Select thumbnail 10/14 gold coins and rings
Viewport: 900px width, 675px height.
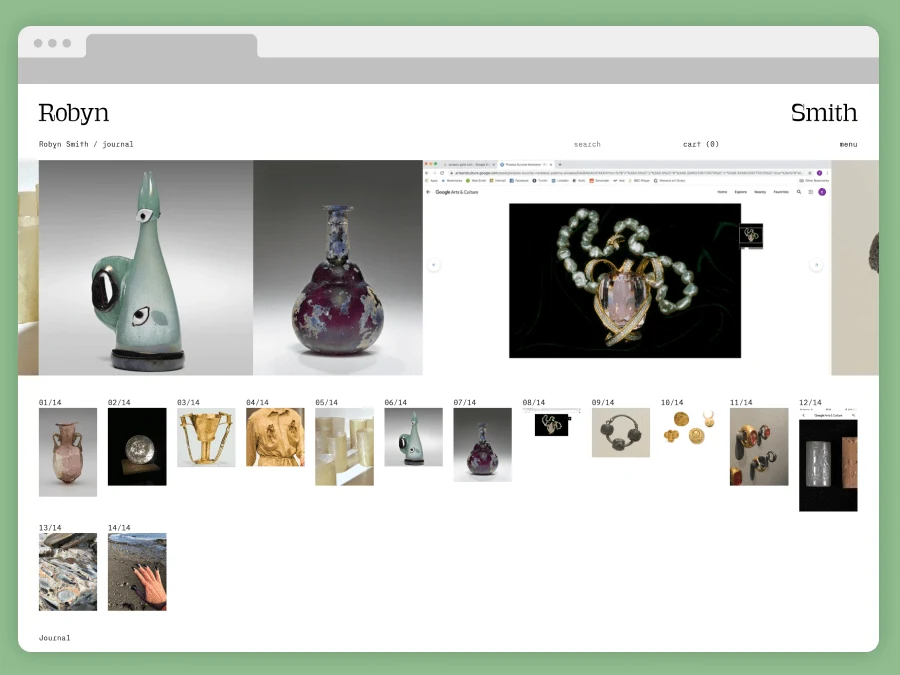[690, 428]
